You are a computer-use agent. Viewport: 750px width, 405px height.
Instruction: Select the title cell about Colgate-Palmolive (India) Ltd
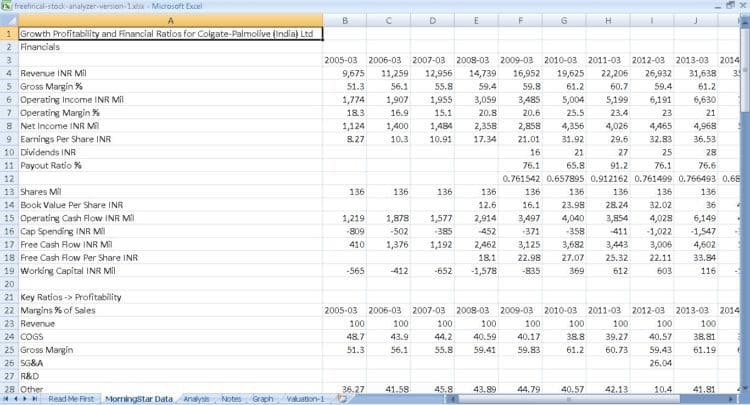click(170, 33)
